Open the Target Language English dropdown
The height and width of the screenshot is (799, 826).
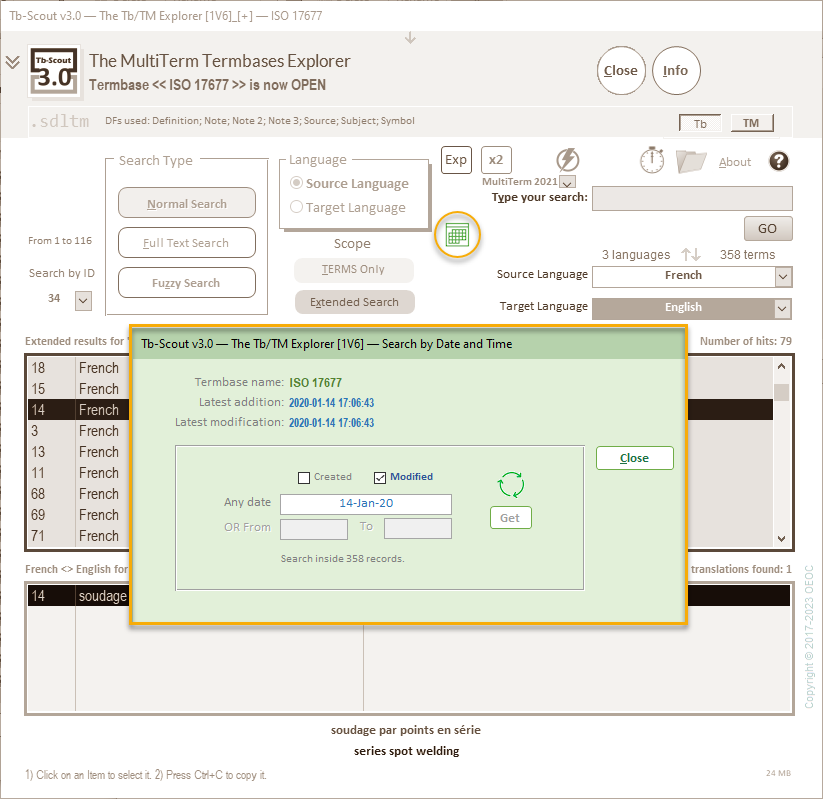point(783,309)
